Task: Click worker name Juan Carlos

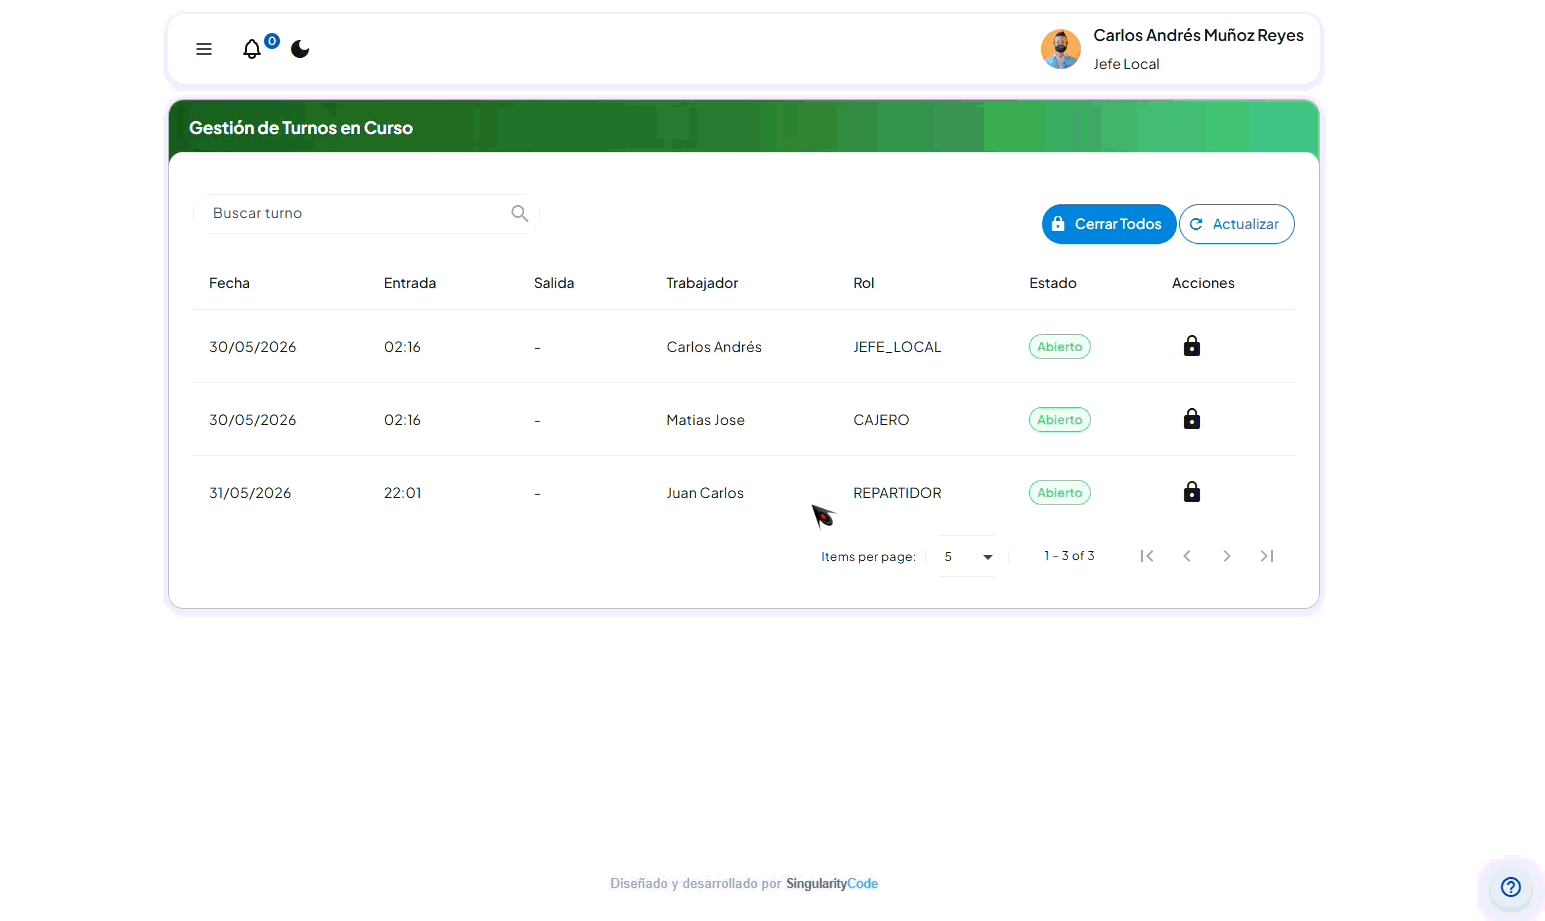Action: click(705, 493)
